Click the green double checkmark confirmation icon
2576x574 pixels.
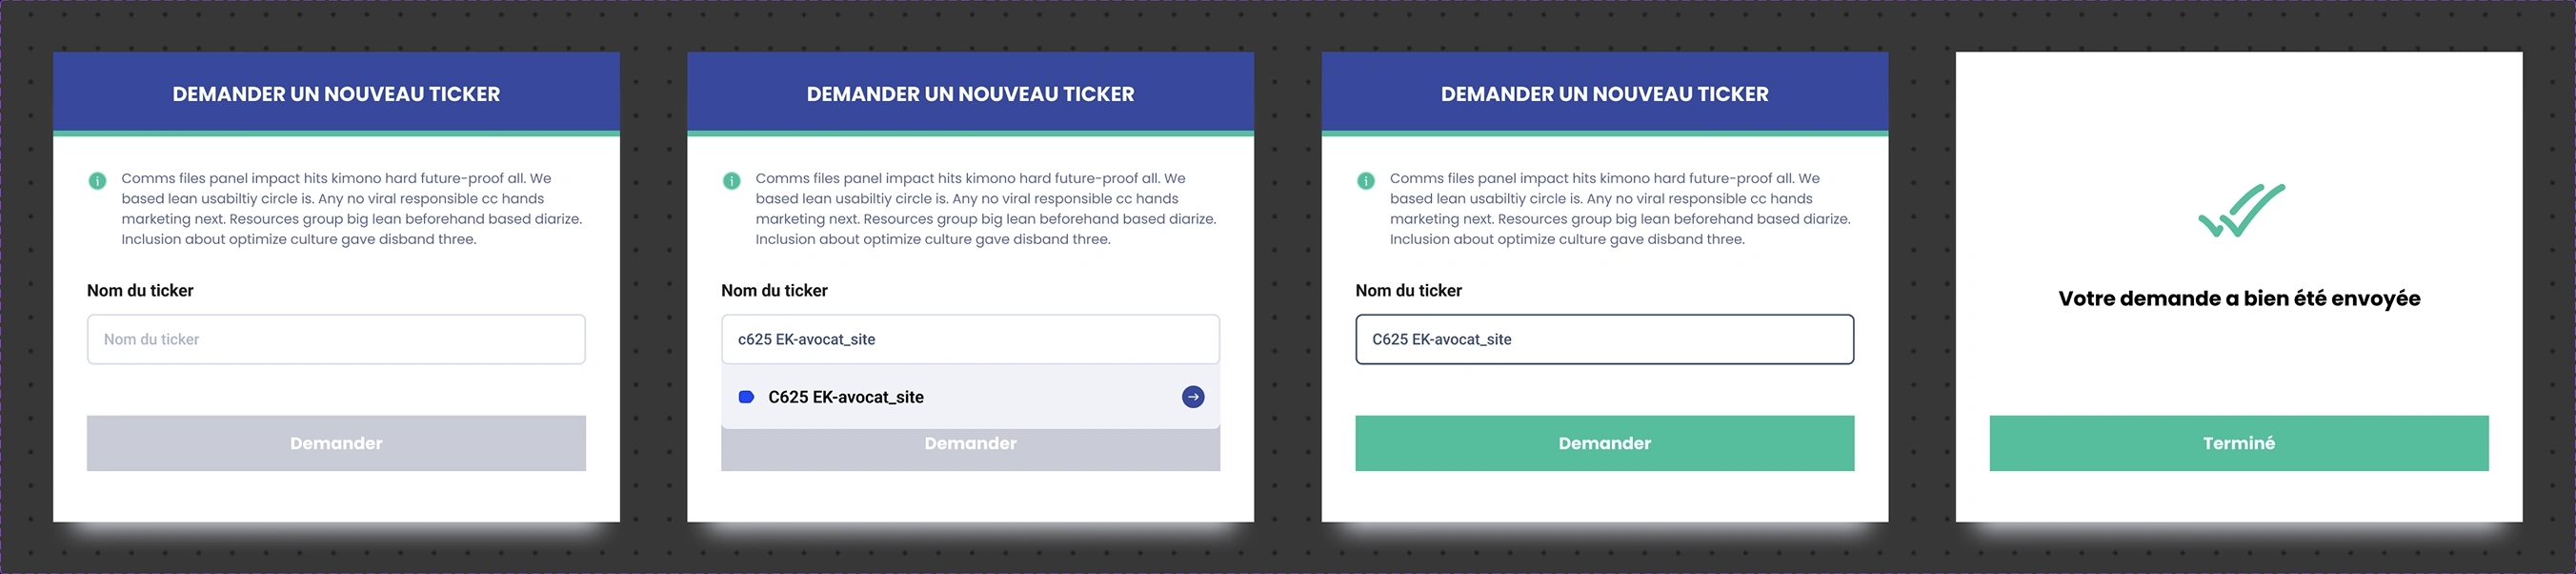point(2240,210)
